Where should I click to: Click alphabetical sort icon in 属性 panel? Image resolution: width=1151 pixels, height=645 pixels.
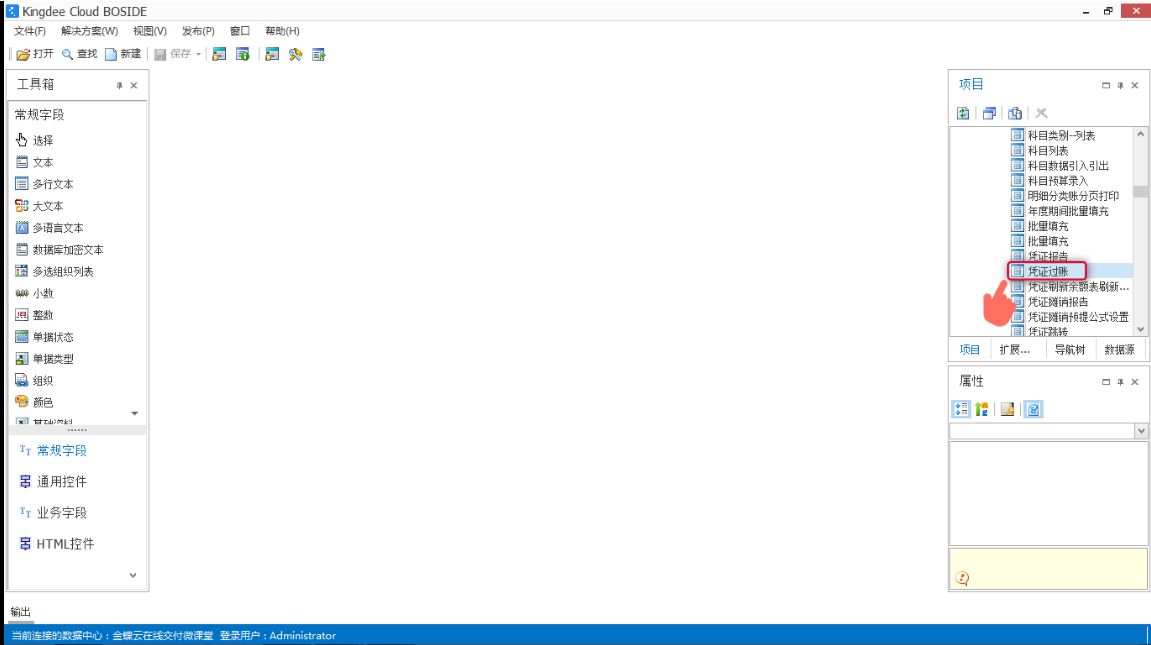coord(982,409)
